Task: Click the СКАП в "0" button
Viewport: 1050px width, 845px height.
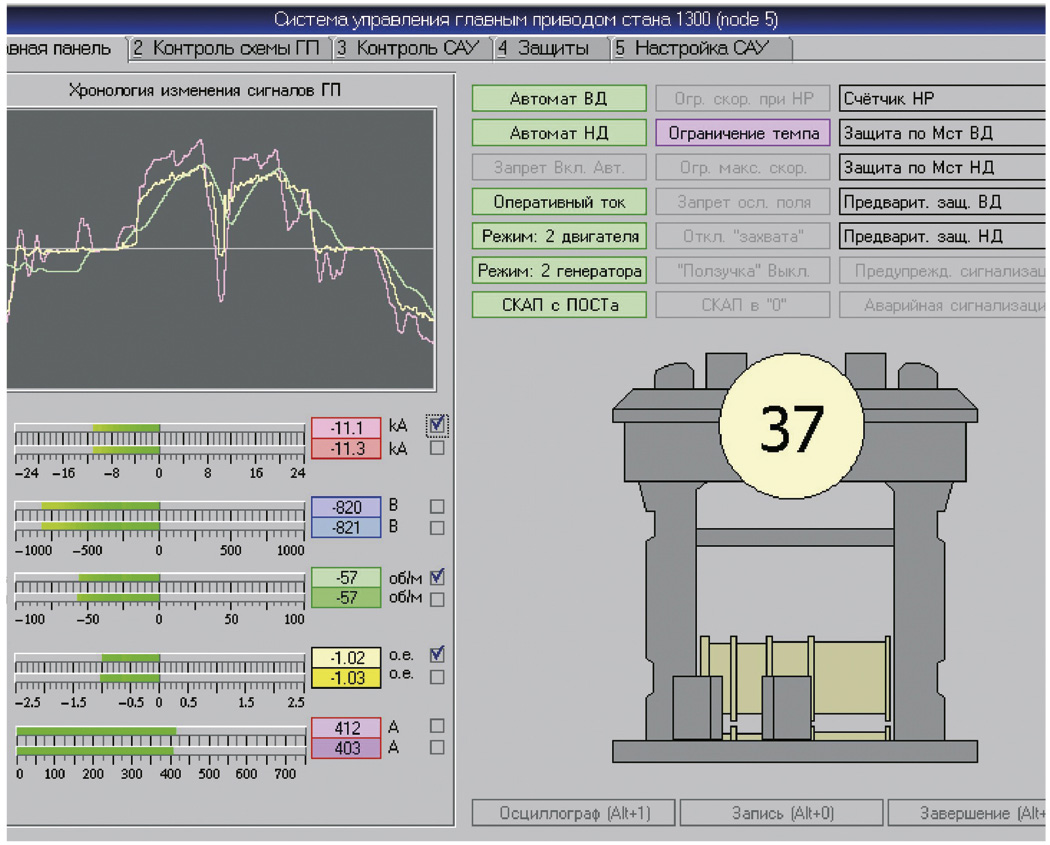Action: pyautogui.click(x=743, y=305)
